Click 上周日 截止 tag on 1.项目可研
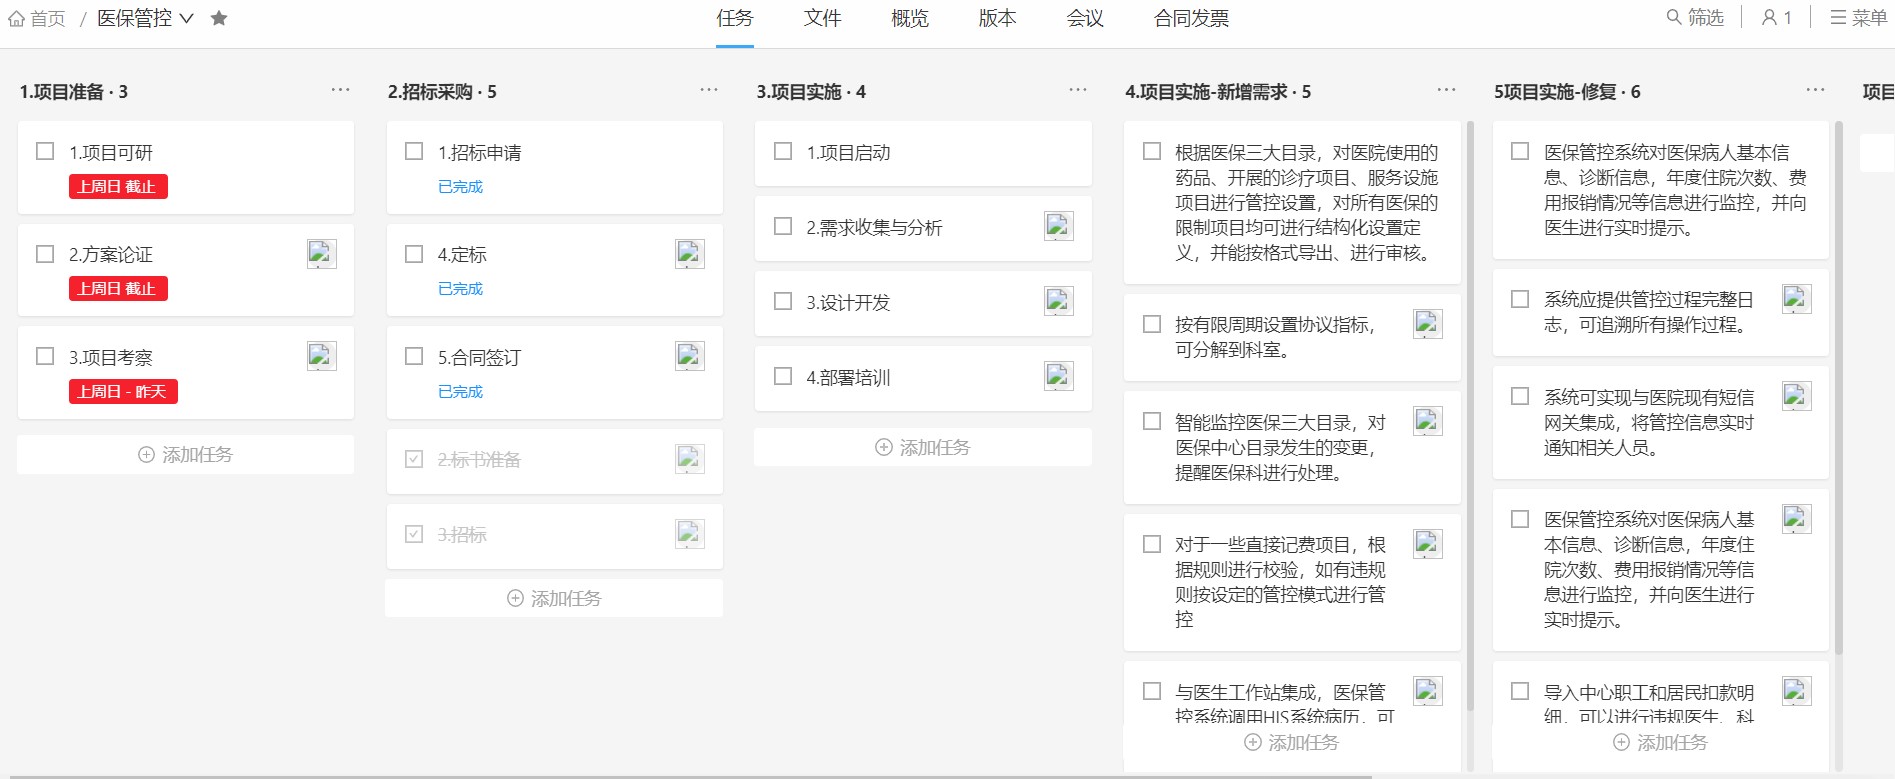Viewport: 1895px width, 779px height. (x=118, y=186)
